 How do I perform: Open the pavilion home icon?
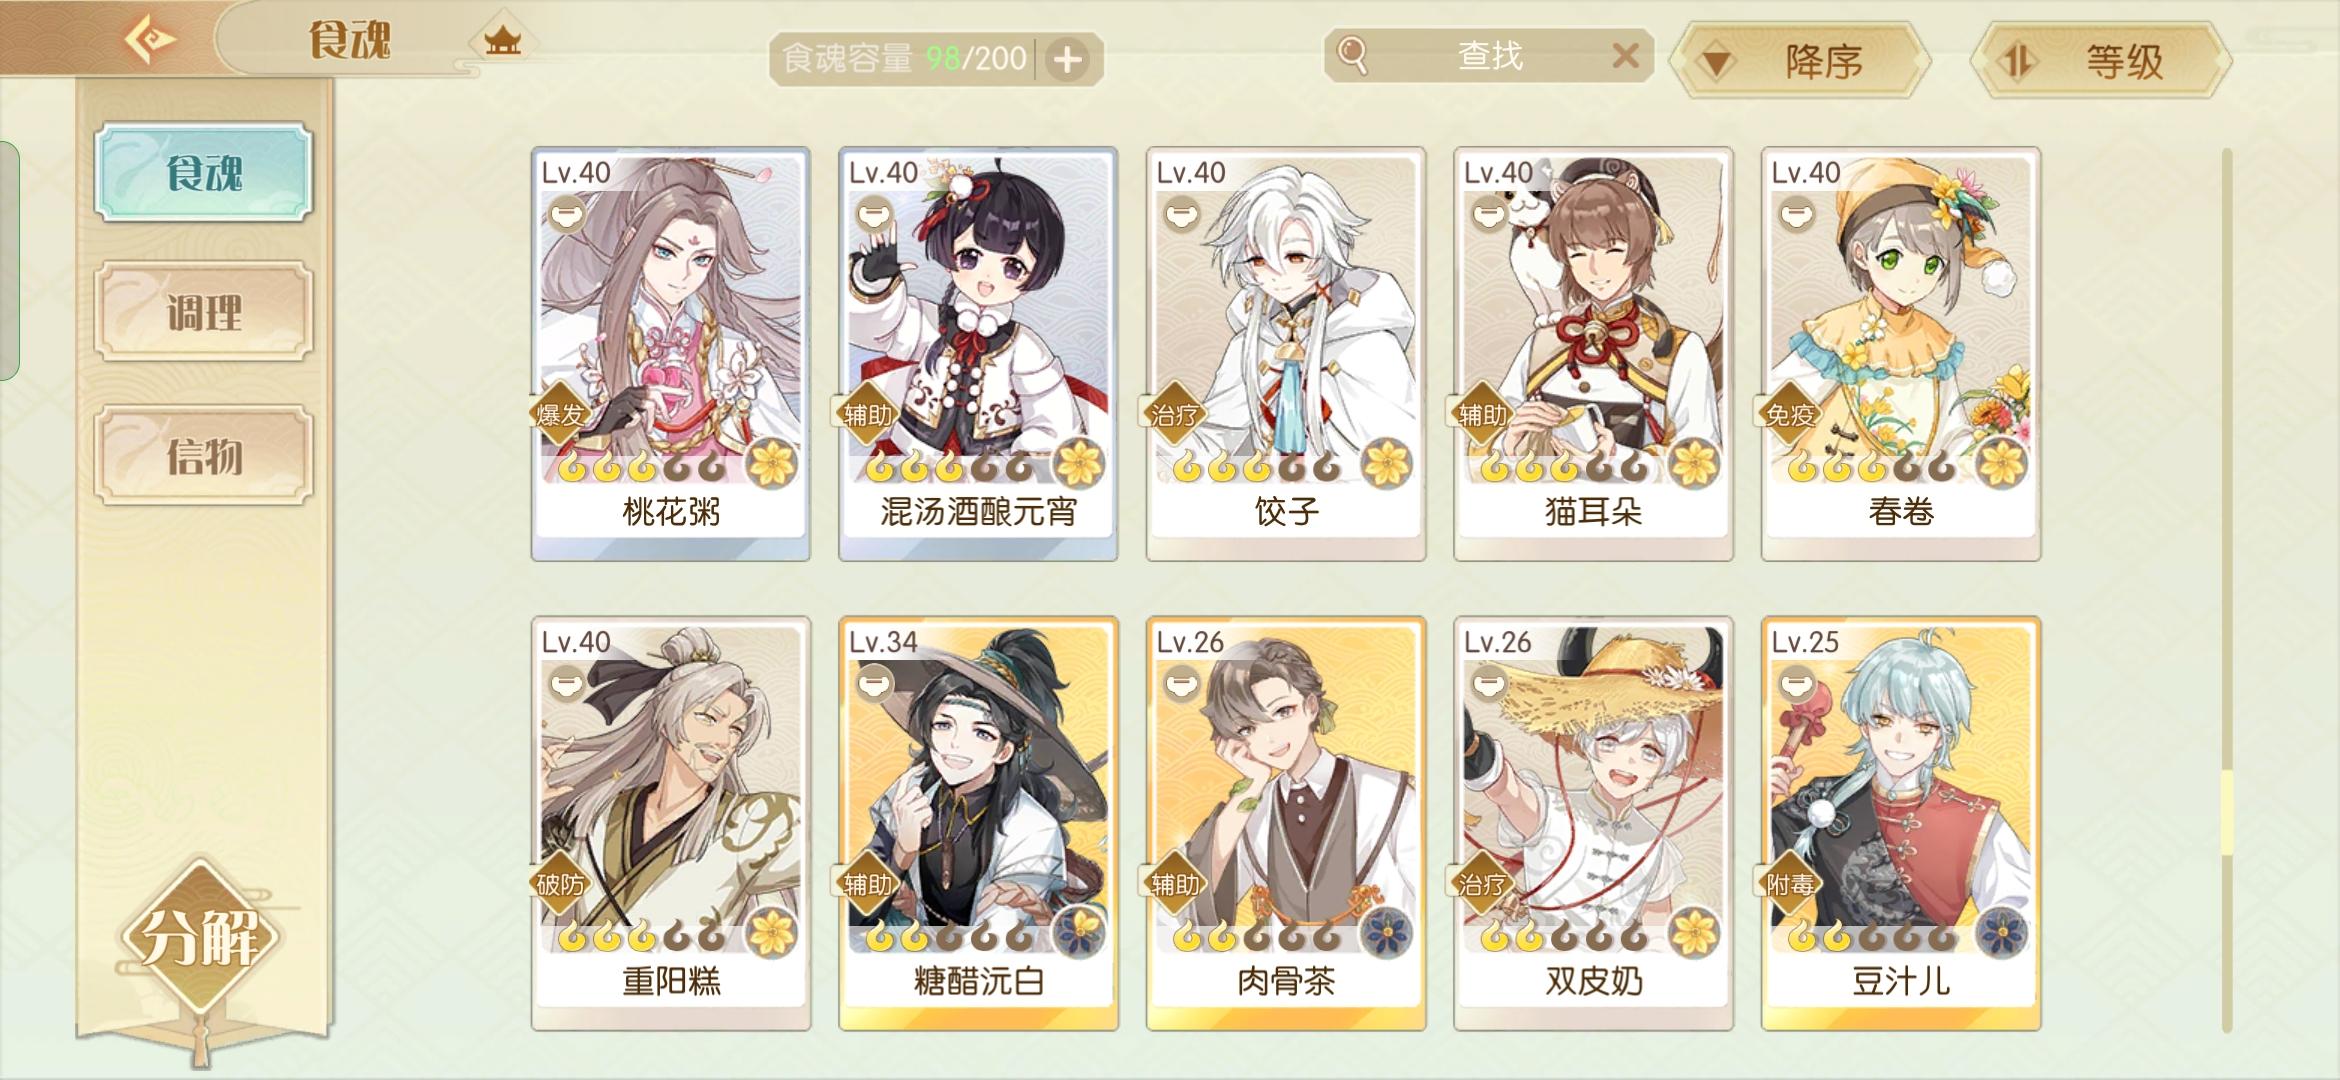click(x=503, y=42)
